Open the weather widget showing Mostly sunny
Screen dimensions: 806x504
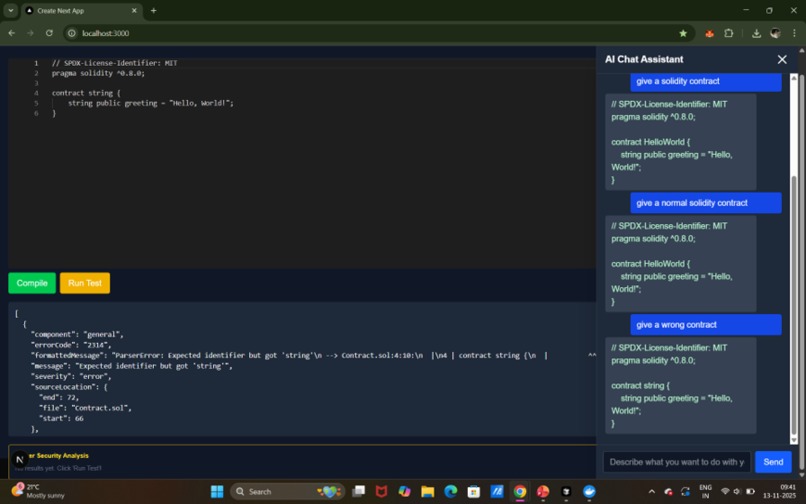[x=39, y=491]
